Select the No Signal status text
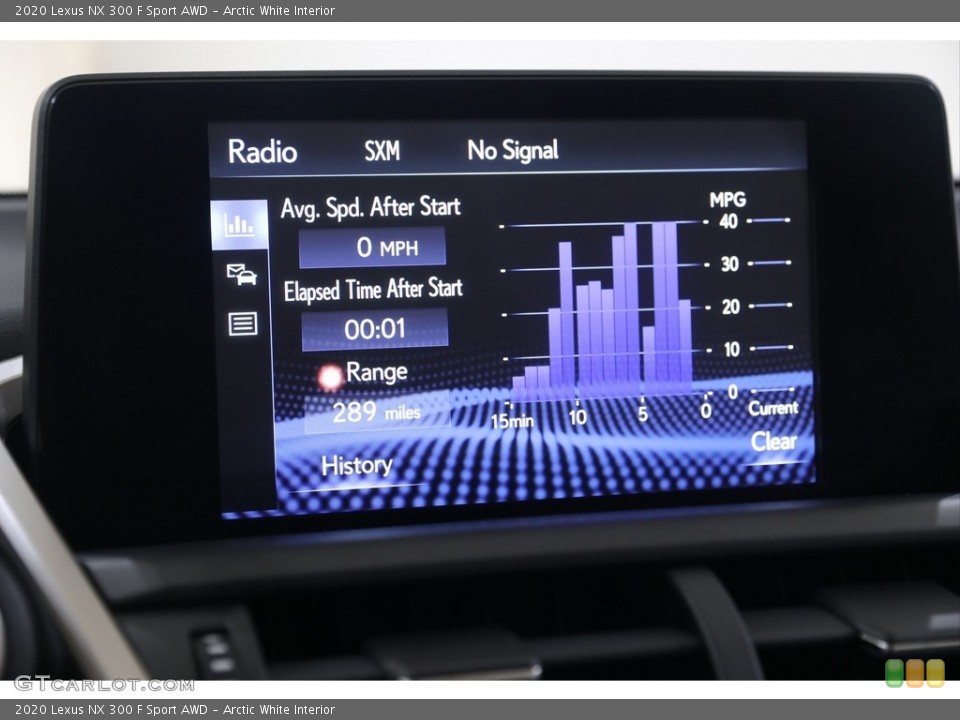Viewport: 960px width, 720px height. pyautogui.click(x=513, y=150)
